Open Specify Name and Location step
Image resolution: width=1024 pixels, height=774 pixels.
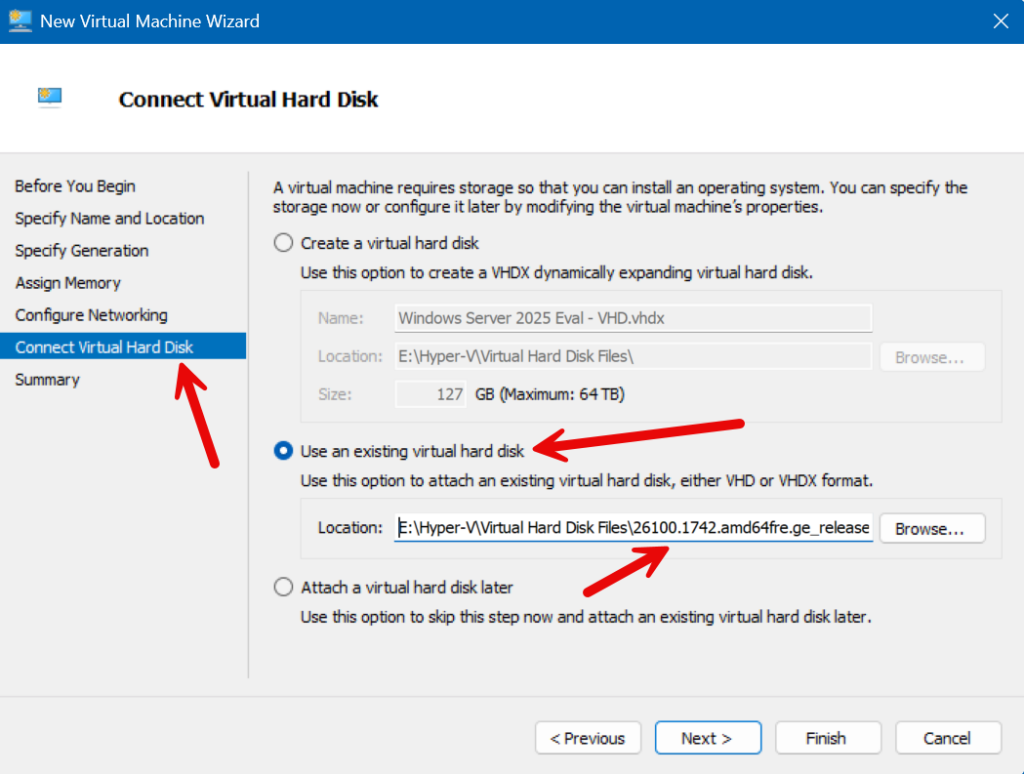pos(110,218)
